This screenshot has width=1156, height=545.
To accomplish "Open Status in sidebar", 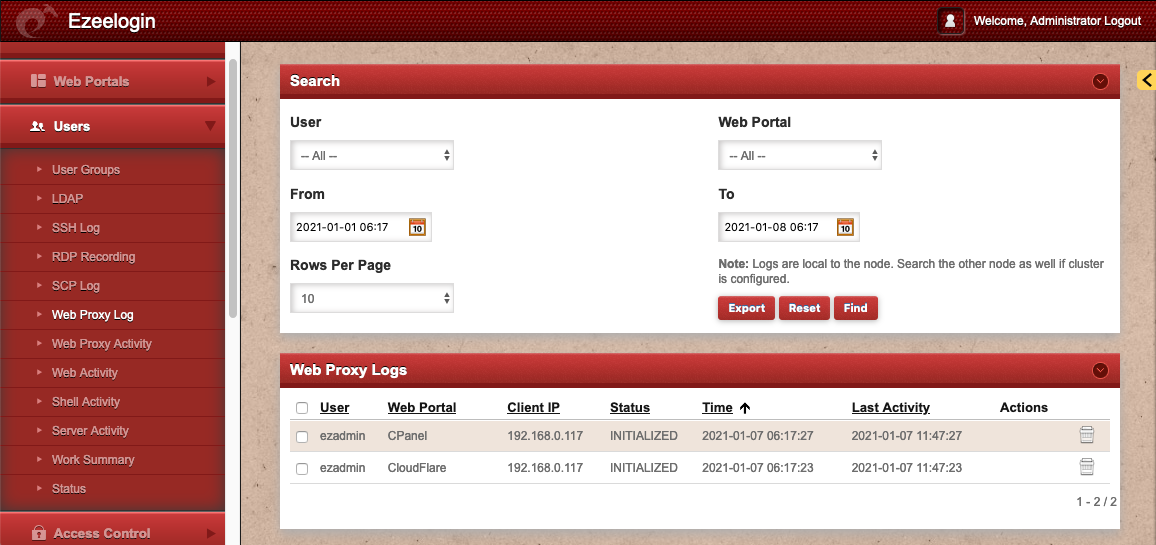I will click(69, 488).
